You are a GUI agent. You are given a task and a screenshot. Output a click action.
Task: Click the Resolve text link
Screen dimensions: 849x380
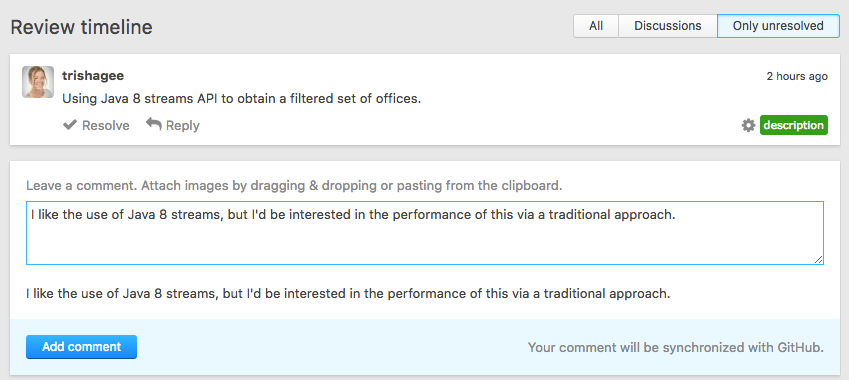point(106,126)
